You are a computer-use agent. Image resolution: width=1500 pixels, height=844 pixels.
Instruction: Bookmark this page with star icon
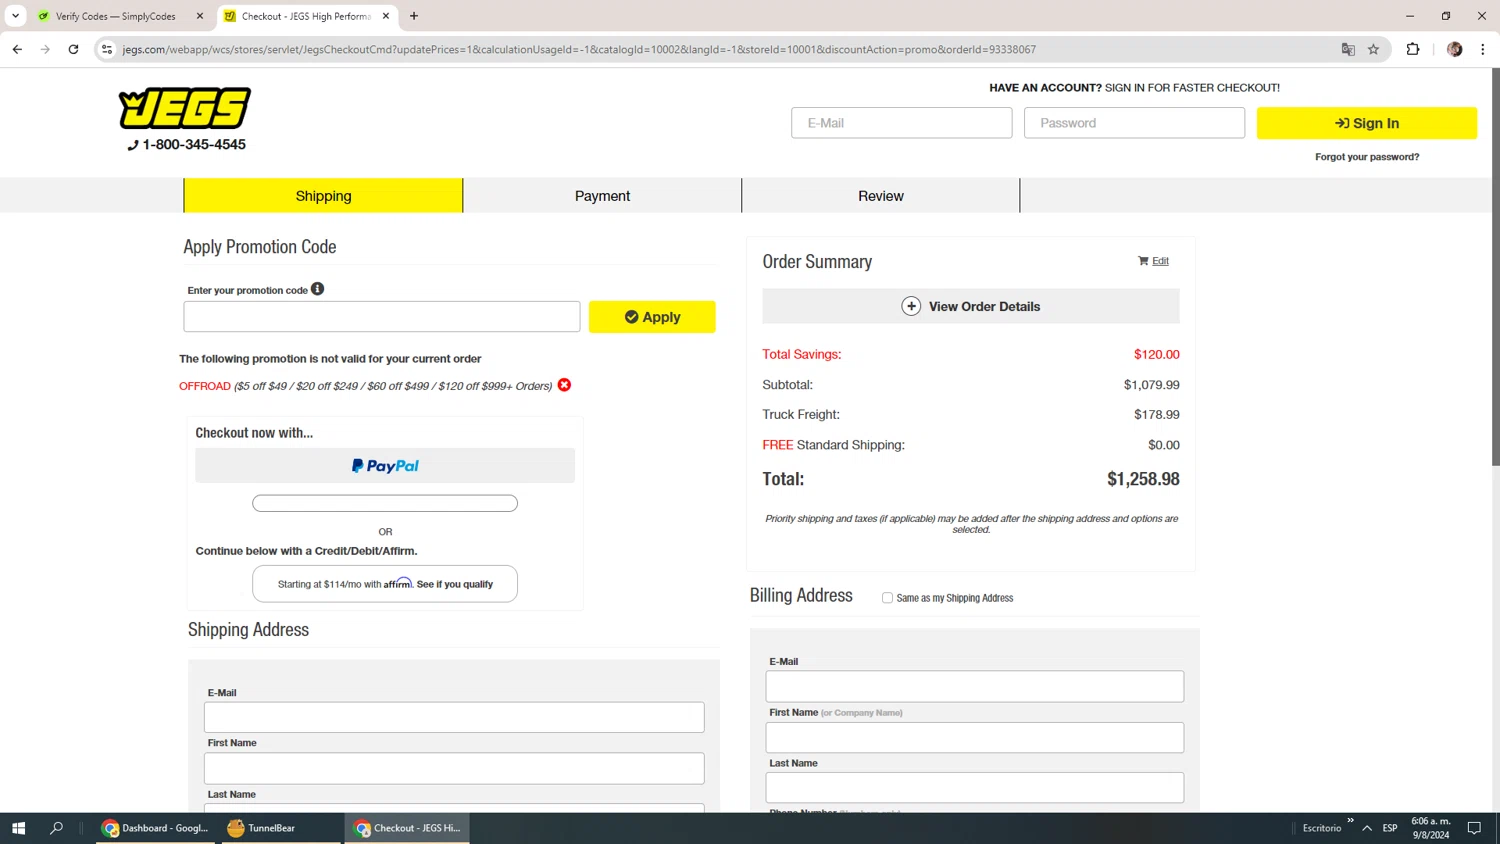(x=1374, y=49)
